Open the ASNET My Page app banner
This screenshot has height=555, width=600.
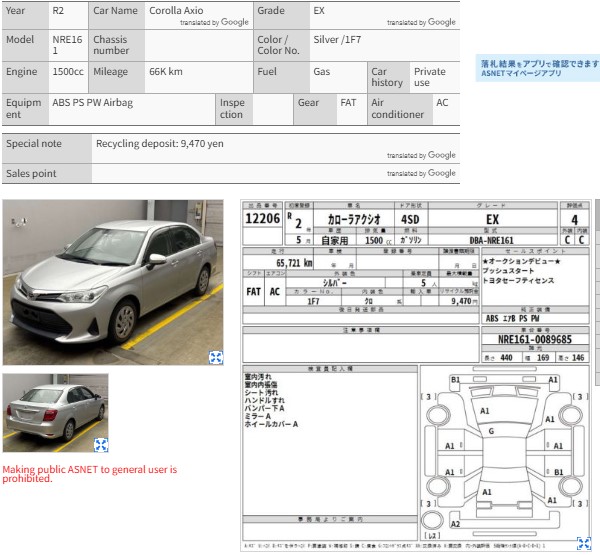[538, 68]
